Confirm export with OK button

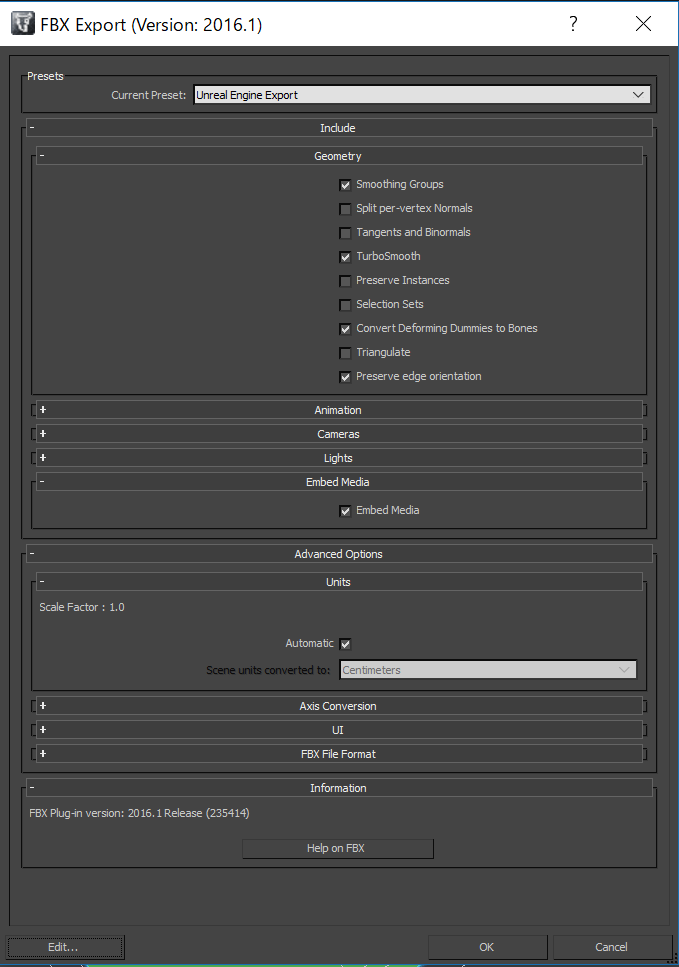point(487,947)
